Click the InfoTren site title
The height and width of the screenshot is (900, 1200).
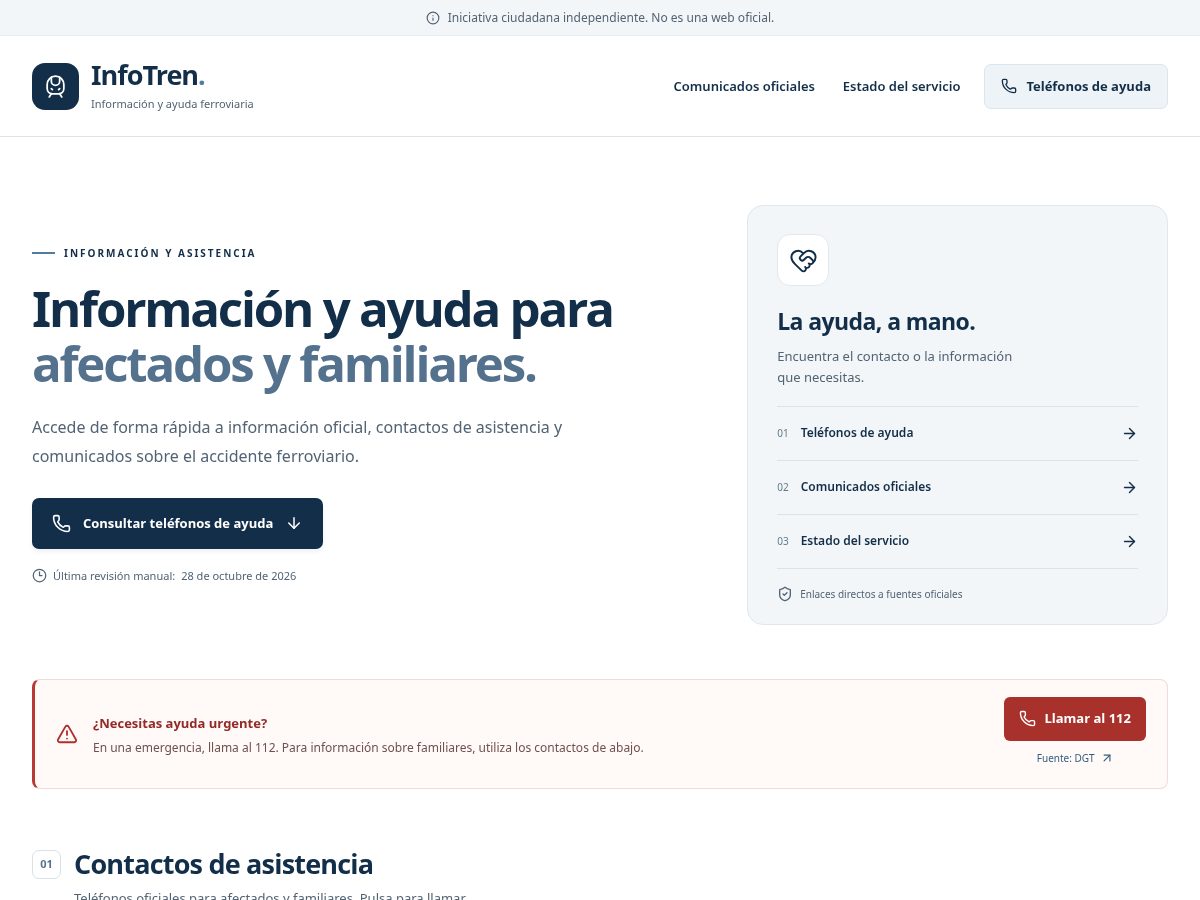coord(148,76)
